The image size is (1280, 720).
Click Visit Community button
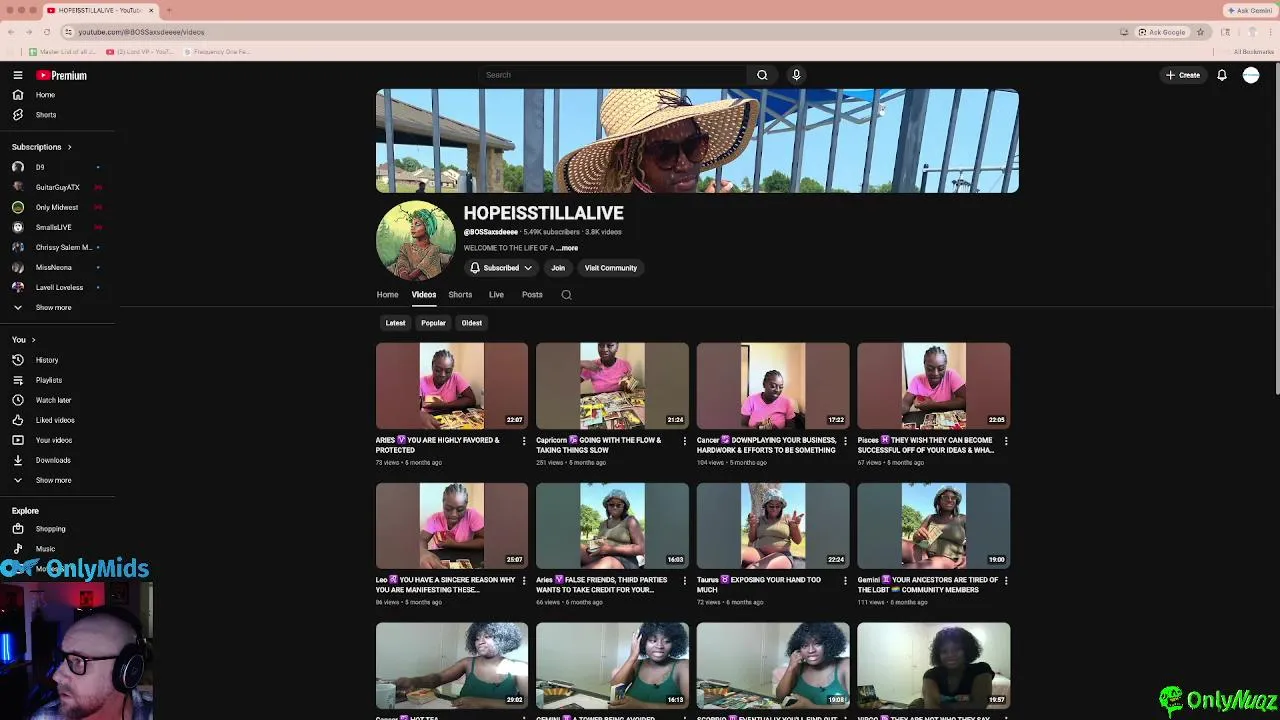[x=610, y=268]
